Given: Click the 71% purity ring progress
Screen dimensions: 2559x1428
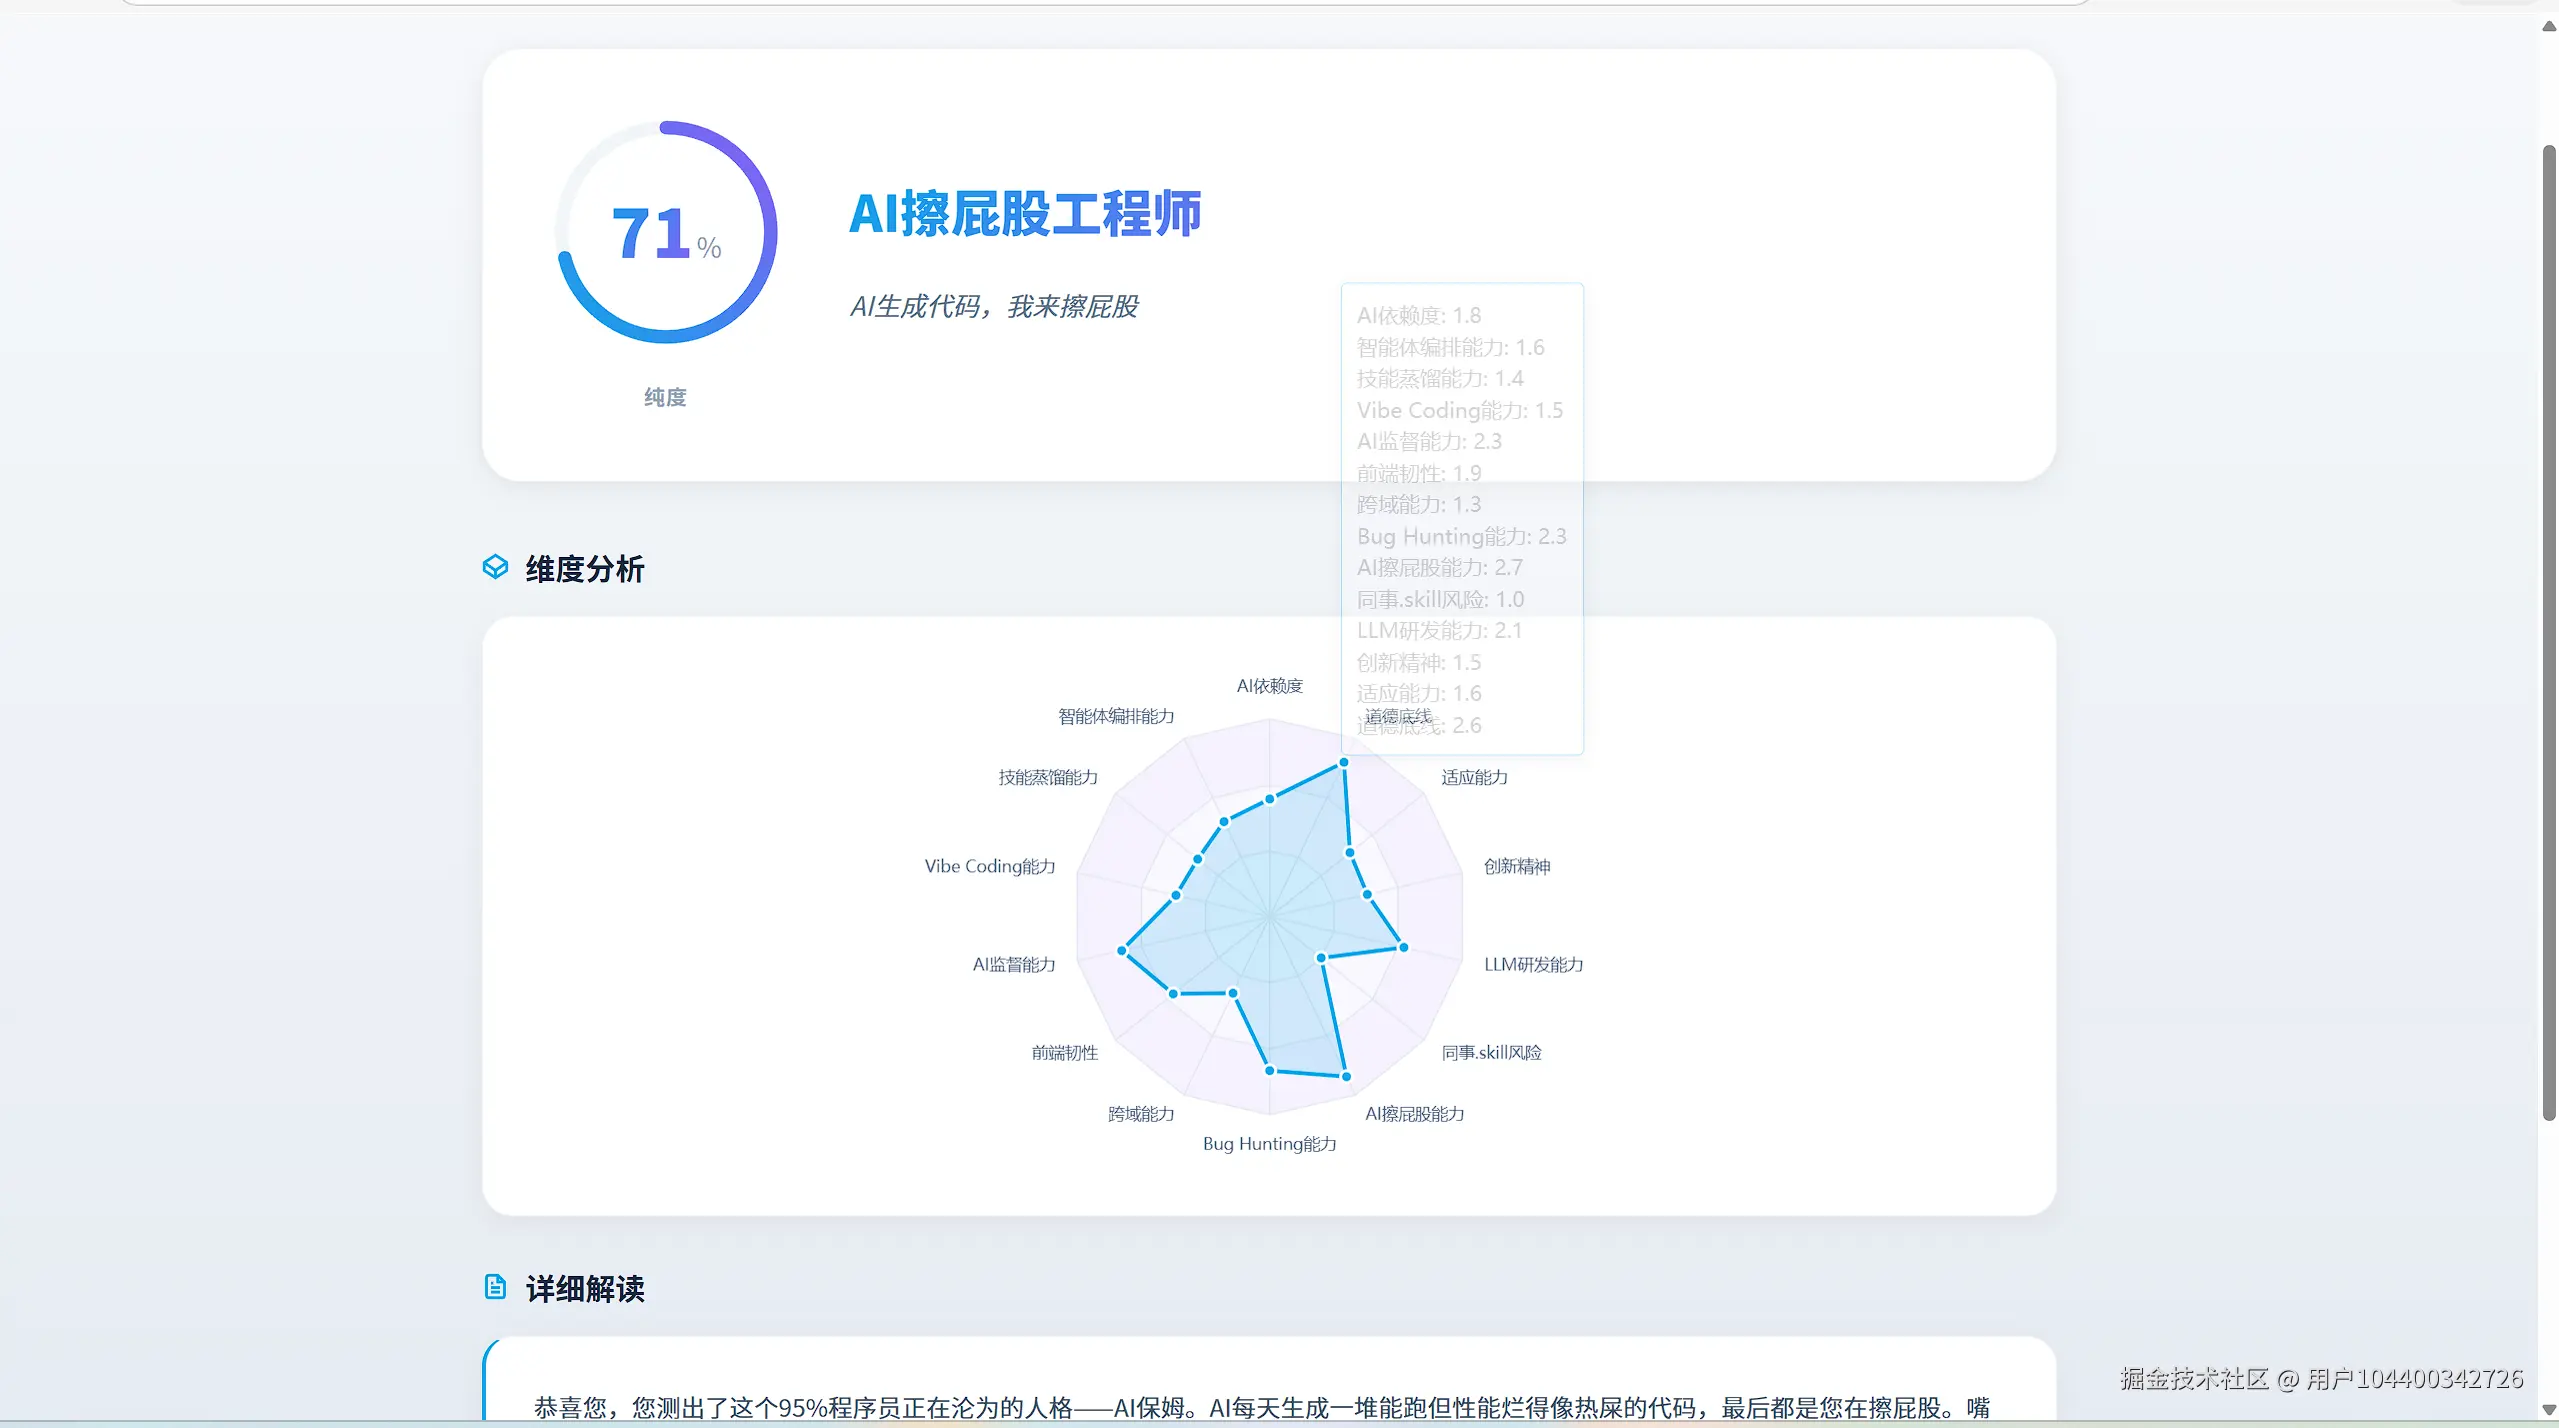Looking at the screenshot, I should point(666,232).
